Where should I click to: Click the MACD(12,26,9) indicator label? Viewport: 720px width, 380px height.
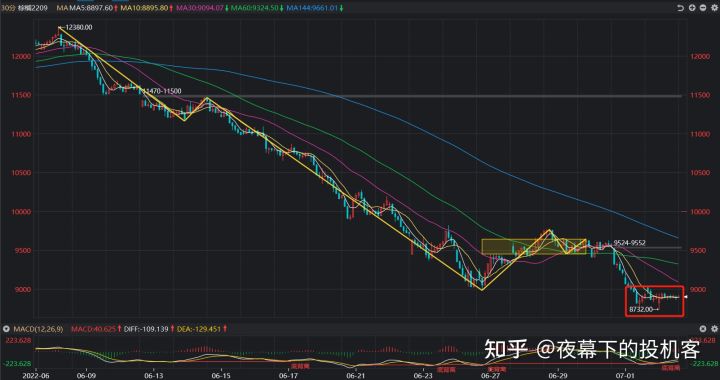click(39, 329)
